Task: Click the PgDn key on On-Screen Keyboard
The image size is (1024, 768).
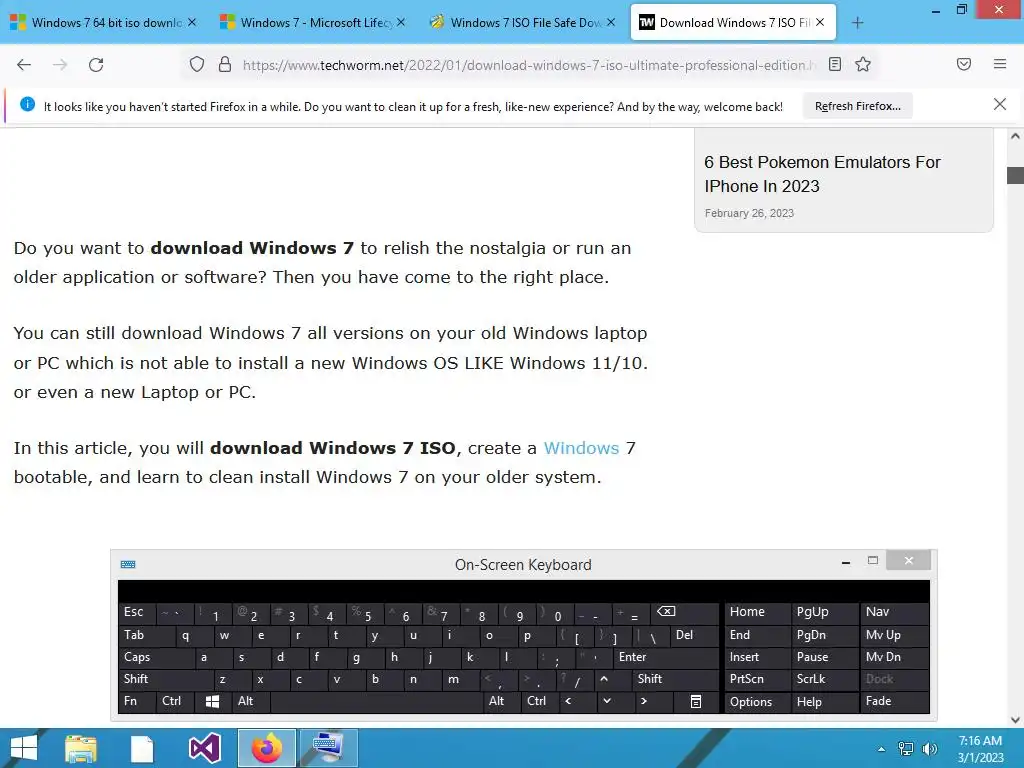Action: (x=824, y=635)
